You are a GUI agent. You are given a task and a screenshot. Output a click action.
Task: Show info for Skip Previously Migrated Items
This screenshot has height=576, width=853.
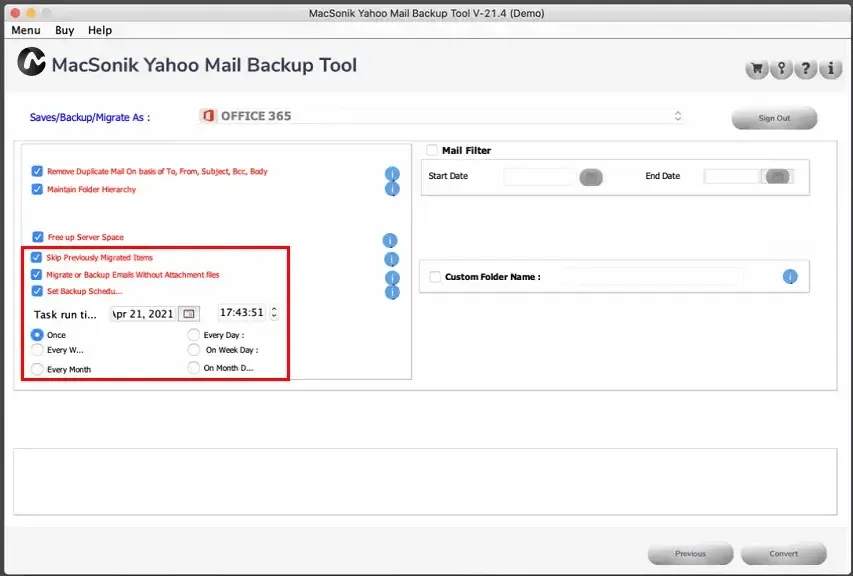click(x=391, y=259)
